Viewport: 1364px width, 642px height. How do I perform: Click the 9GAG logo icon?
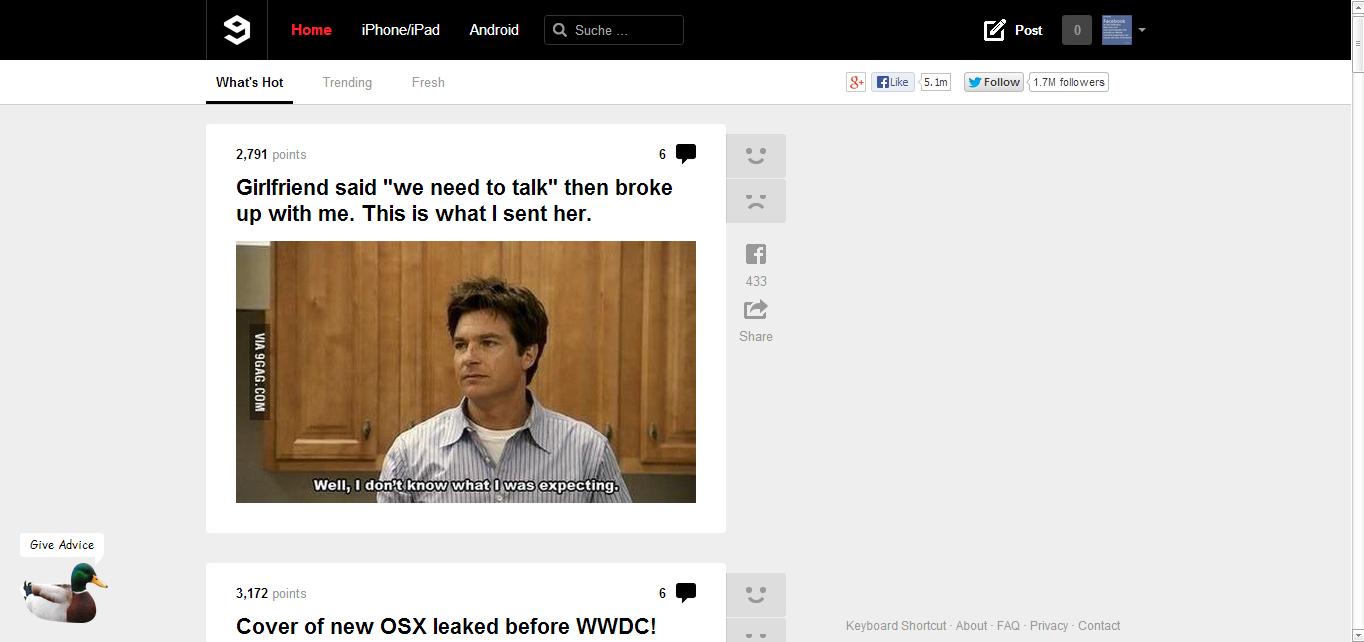237,30
